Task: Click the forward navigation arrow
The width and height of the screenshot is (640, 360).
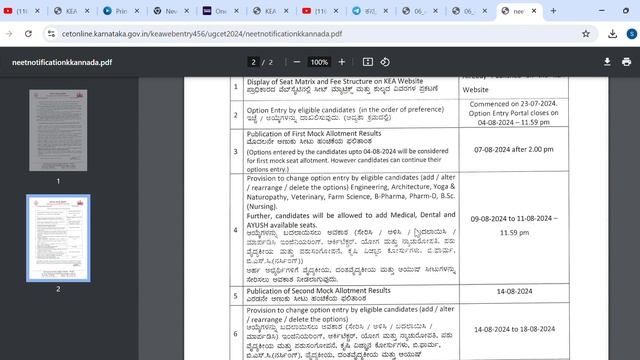Action: tap(9, 34)
